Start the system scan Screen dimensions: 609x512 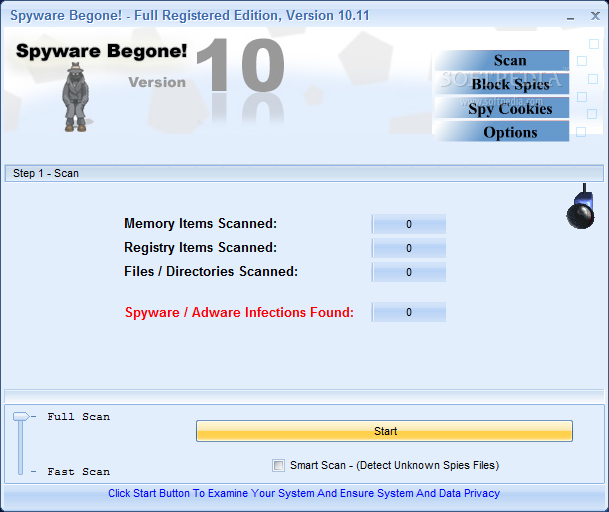[385, 431]
